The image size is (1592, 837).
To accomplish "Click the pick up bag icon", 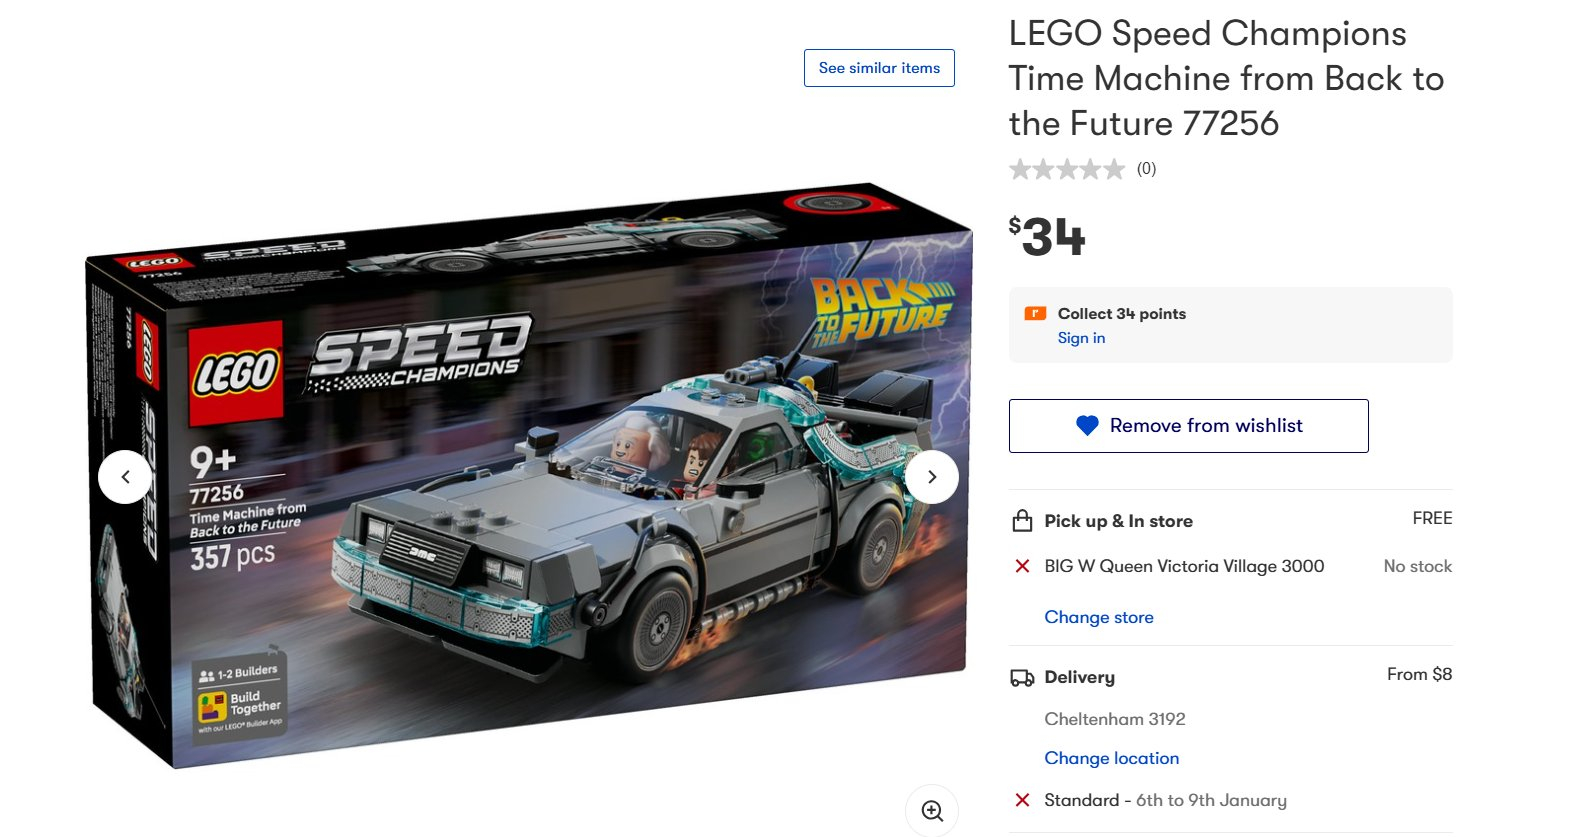I will (x=1022, y=521).
